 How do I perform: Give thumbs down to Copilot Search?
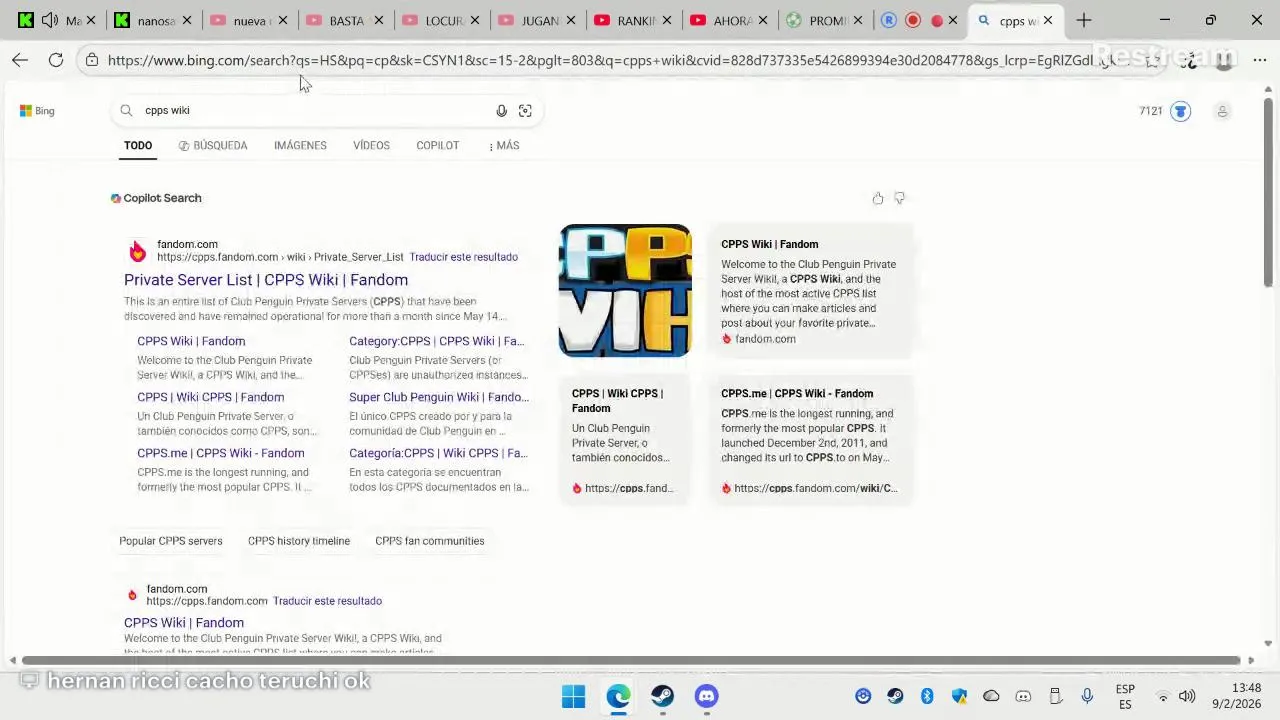click(899, 198)
